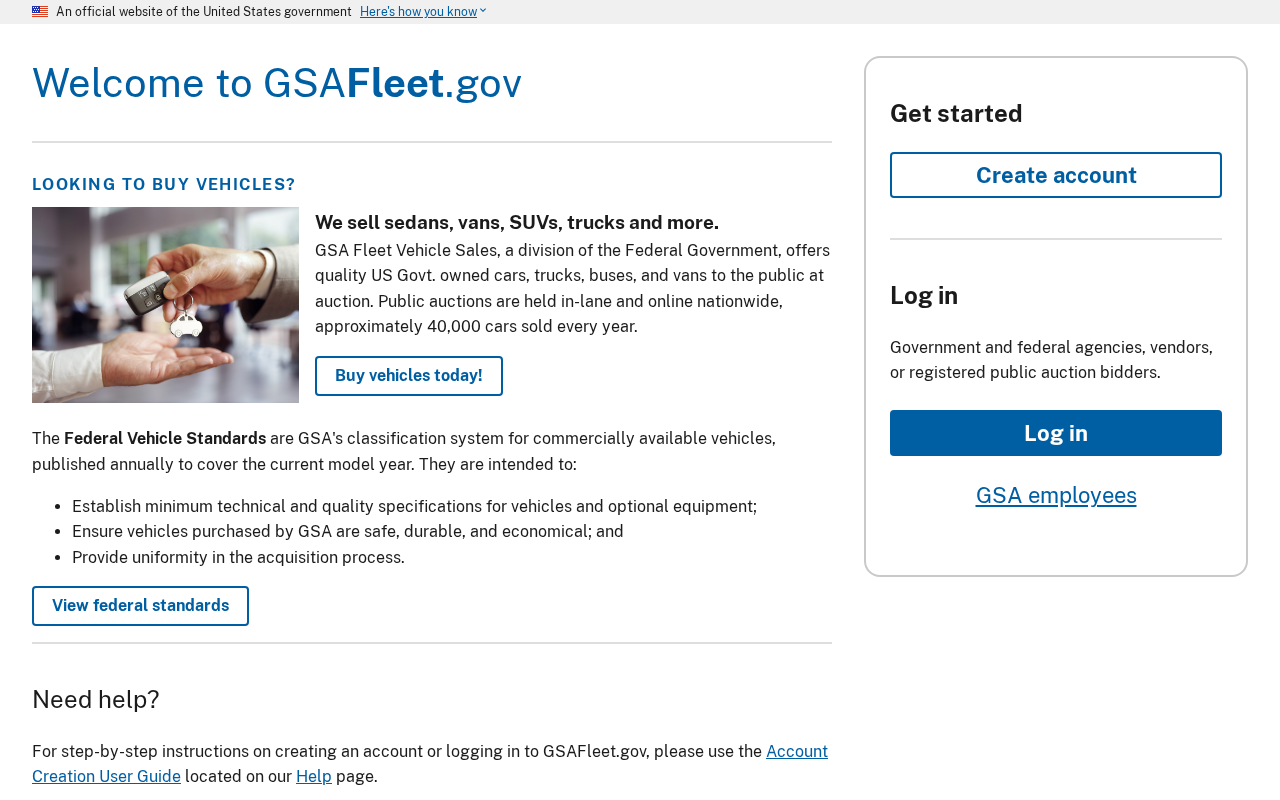The height and width of the screenshot is (800, 1280).
Task: Click the "LOOKING TO BUY VEHICLES?" heading
Action: tap(164, 184)
